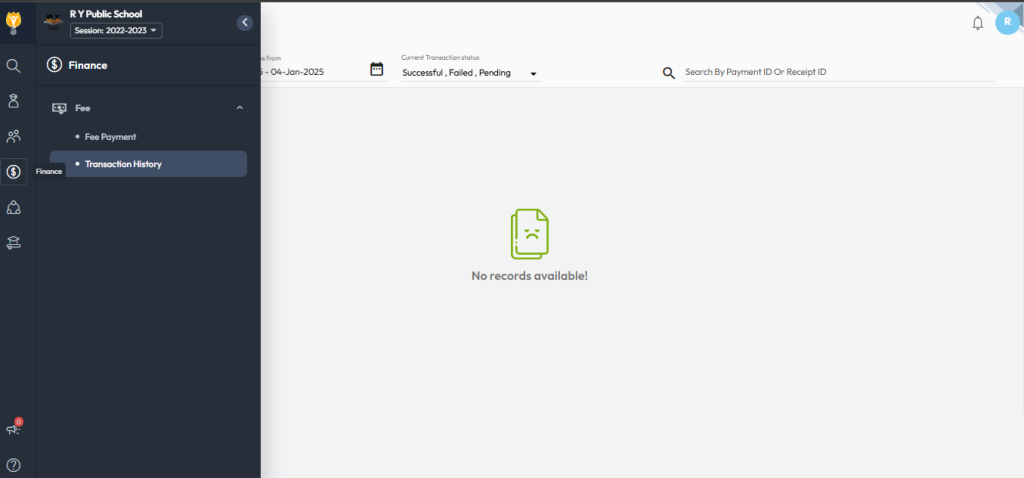Open the Current Transaction status dropdown
Viewport: 1024px width, 478px height.
tap(469, 73)
